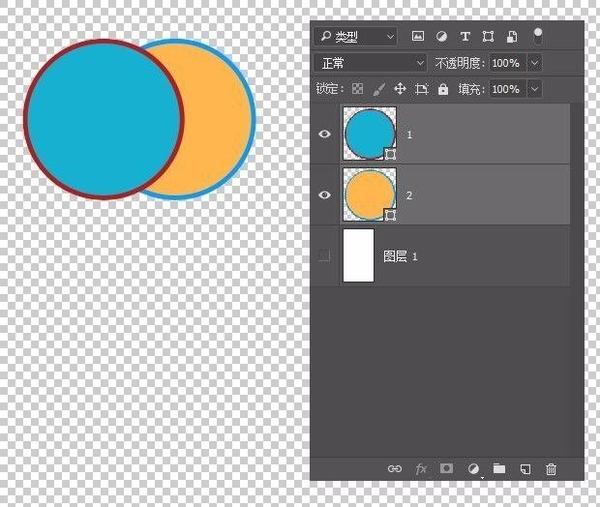Viewport: 600px width, 507px height.
Task: Click the layer name "1"
Action: point(409,134)
